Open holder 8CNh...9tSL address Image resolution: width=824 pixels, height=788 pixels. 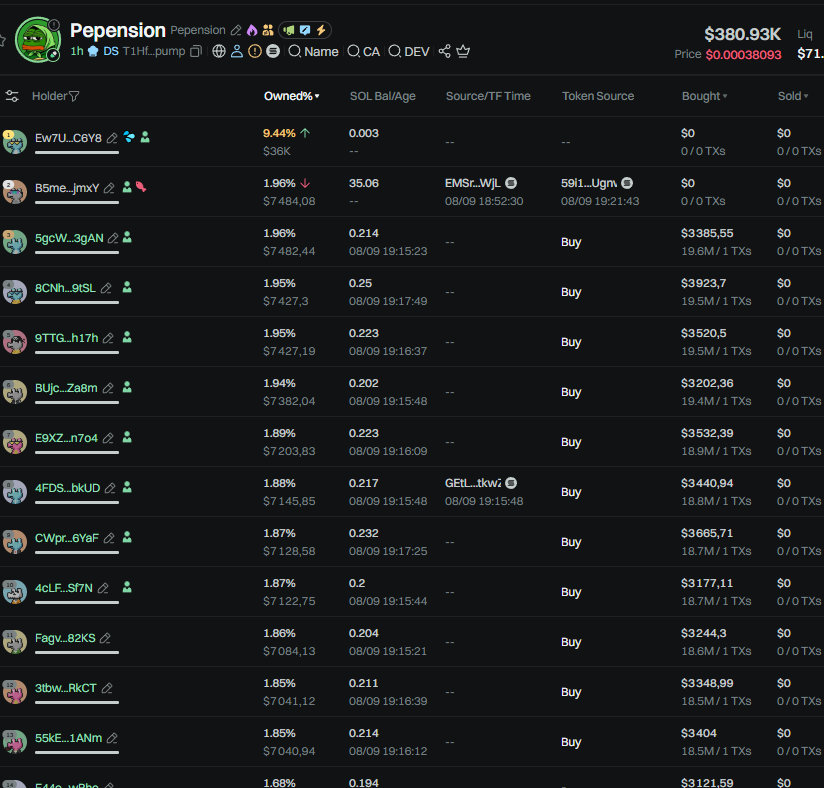pyautogui.click(x=66, y=288)
